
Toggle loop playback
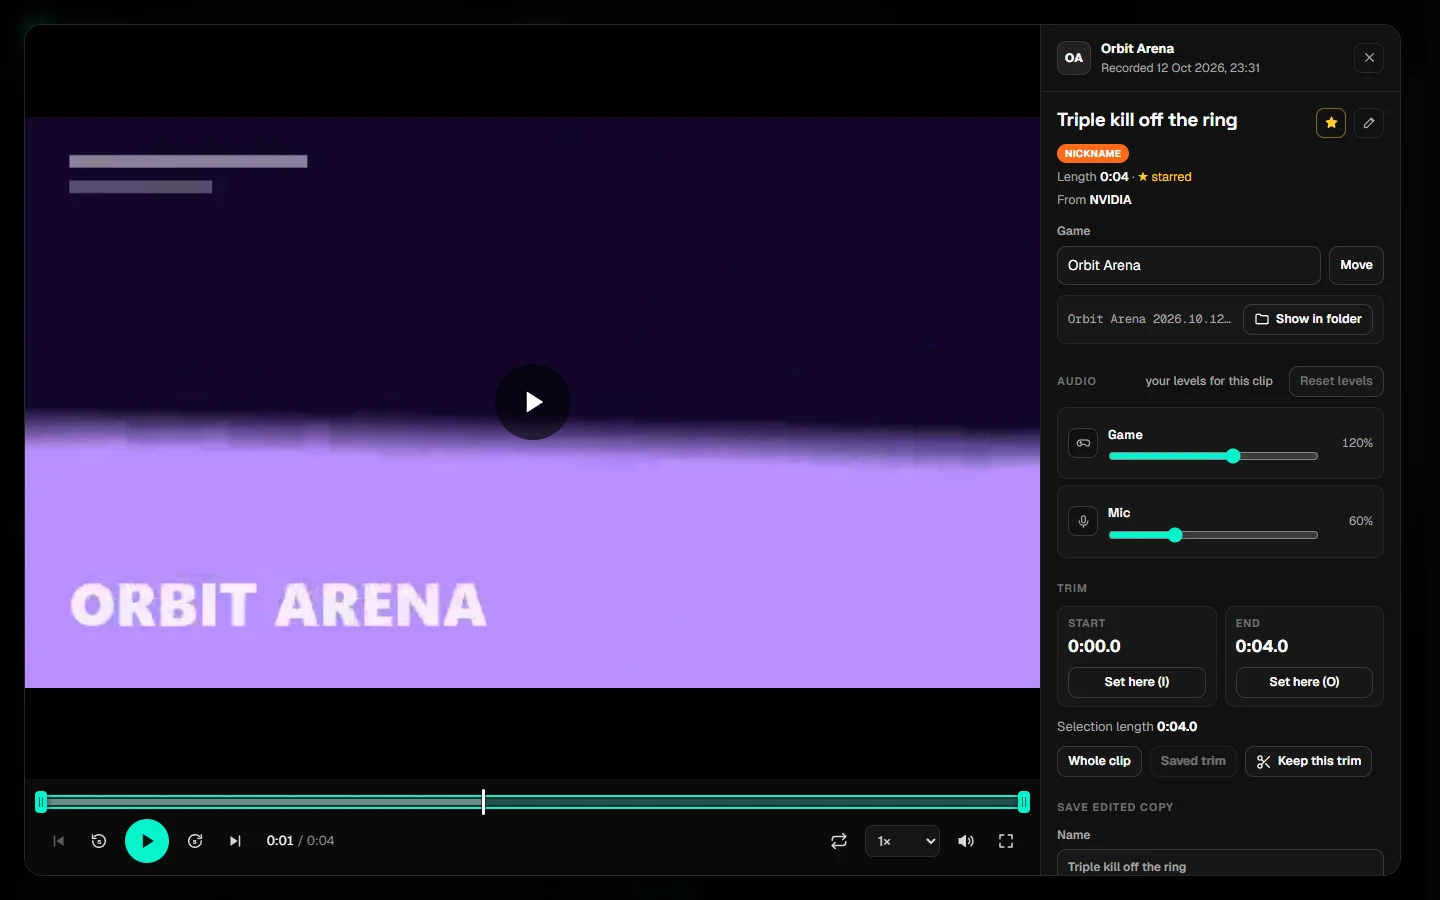(839, 841)
